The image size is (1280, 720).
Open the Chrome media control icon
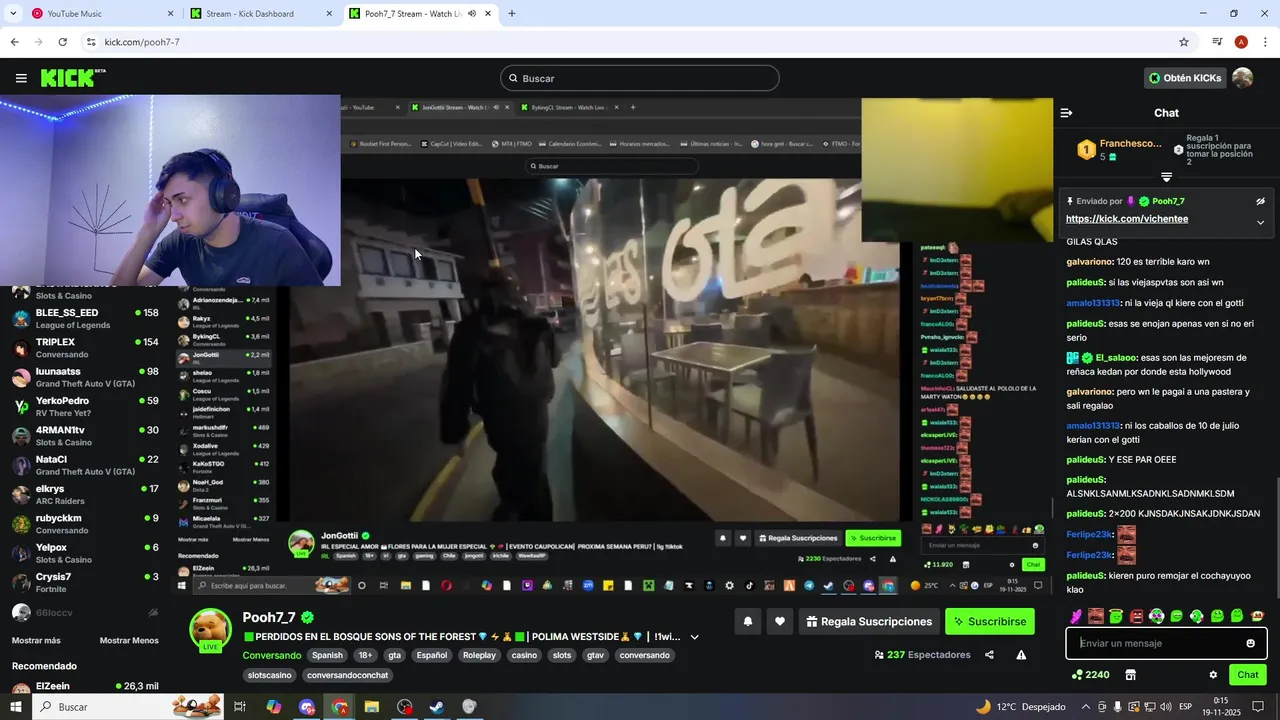click(x=1217, y=42)
